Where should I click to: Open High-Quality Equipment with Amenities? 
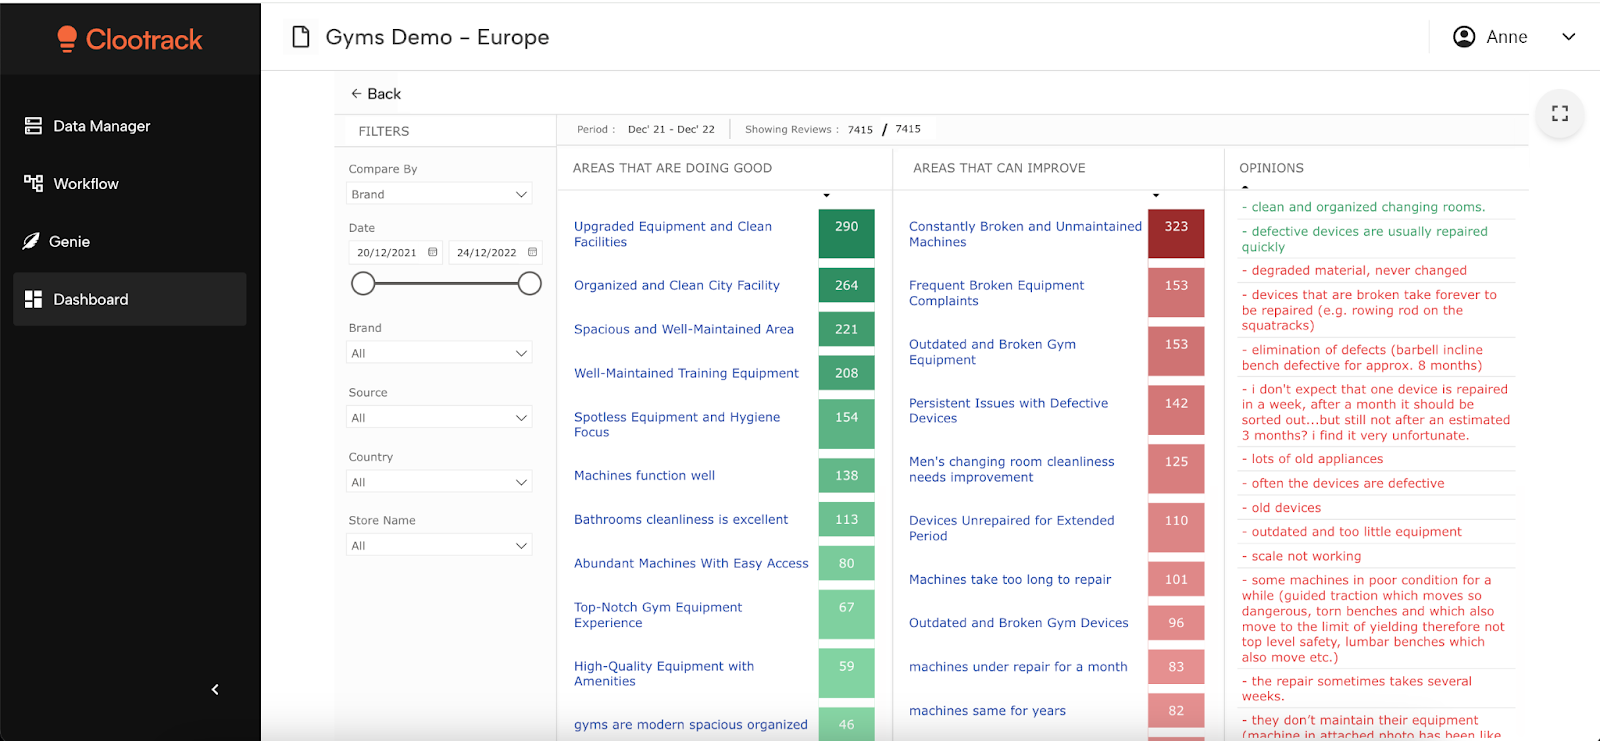664,673
